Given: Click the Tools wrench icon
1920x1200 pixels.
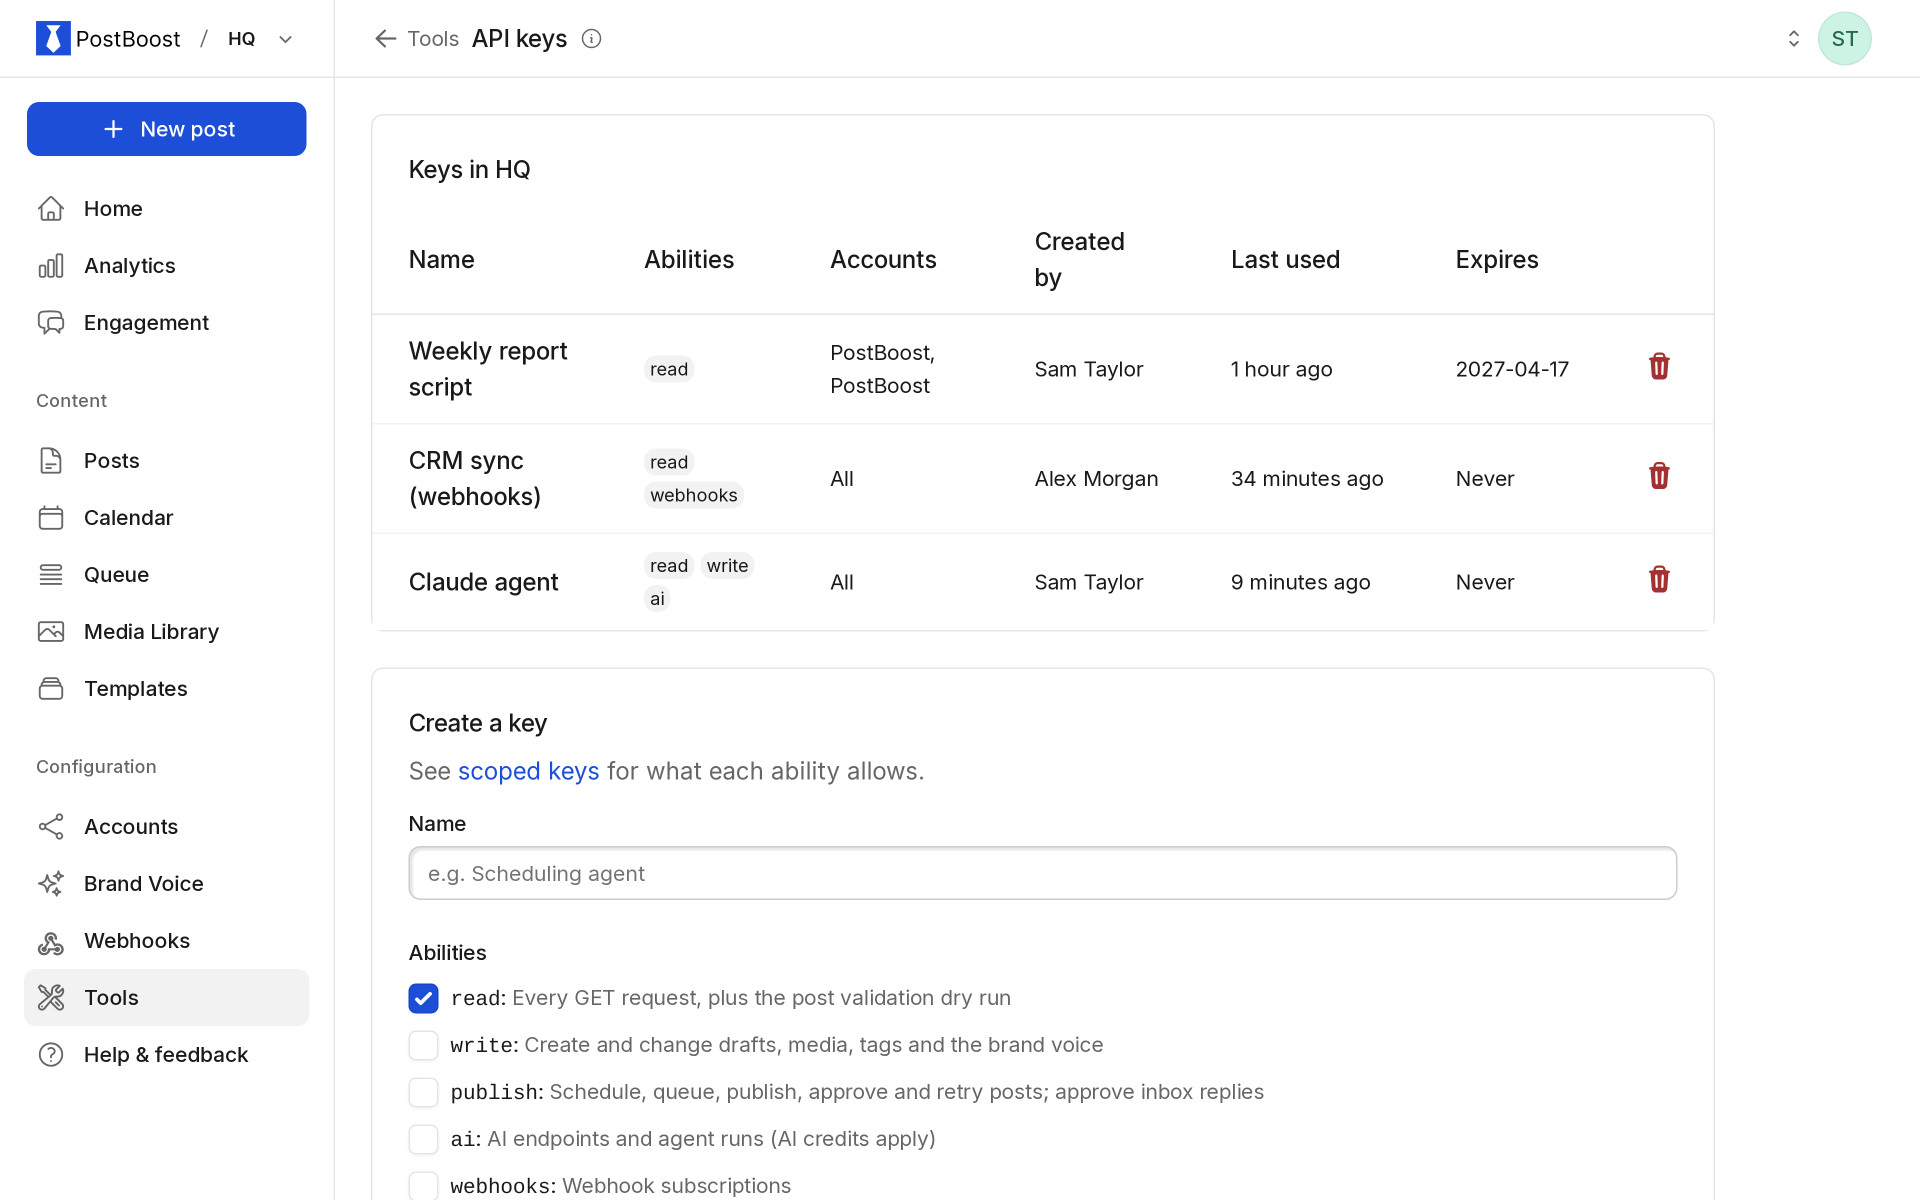Looking at the screenshot, I should pyautogui.click(x=51, y=997).
